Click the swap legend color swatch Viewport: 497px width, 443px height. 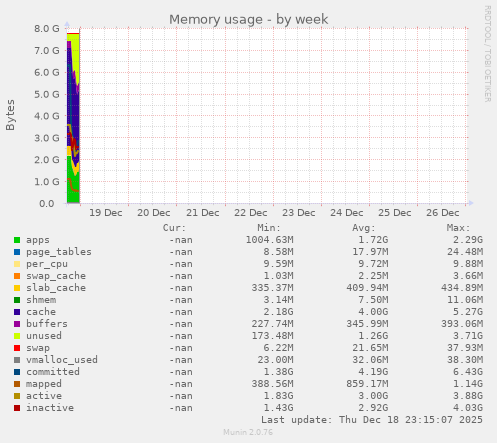click(x=17, y=348)
